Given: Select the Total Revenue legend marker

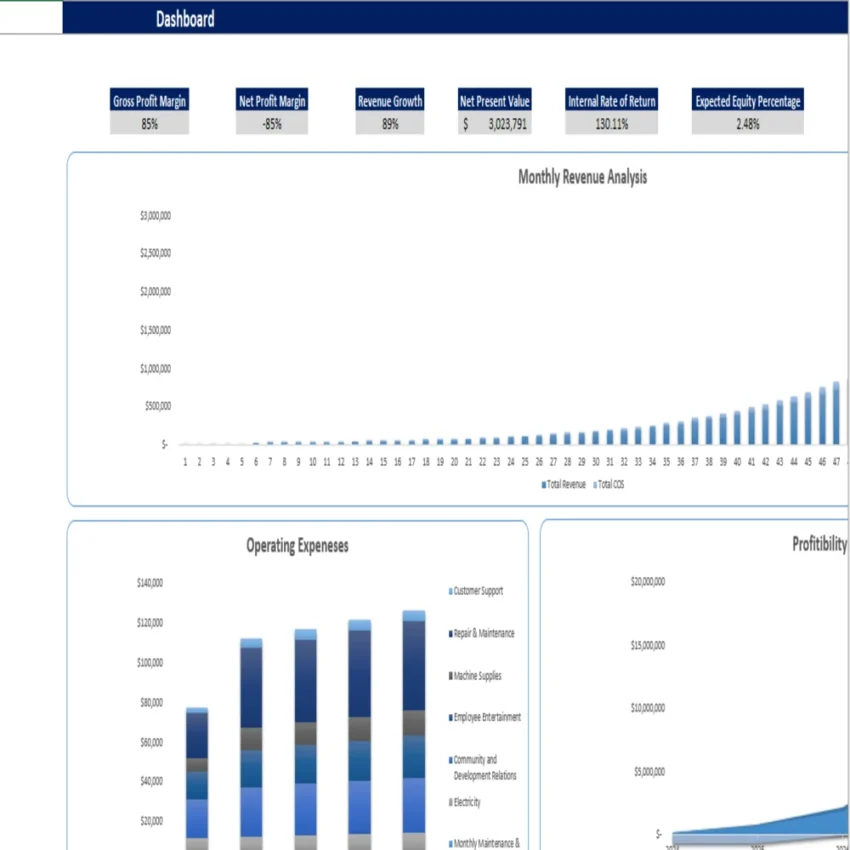Looking at the screenshot, I should click(542, 485).
